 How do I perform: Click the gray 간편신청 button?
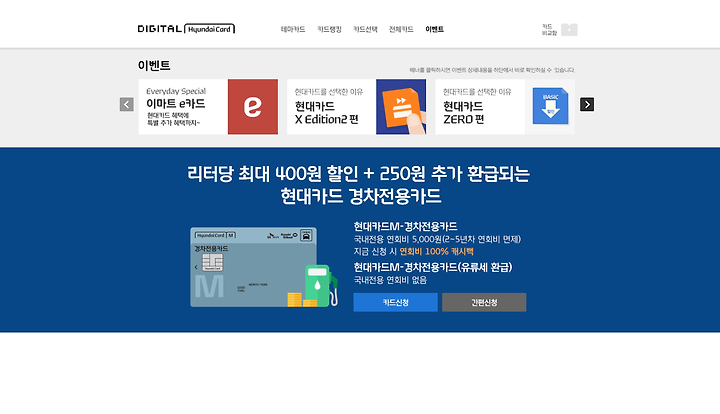coord(484,302)
